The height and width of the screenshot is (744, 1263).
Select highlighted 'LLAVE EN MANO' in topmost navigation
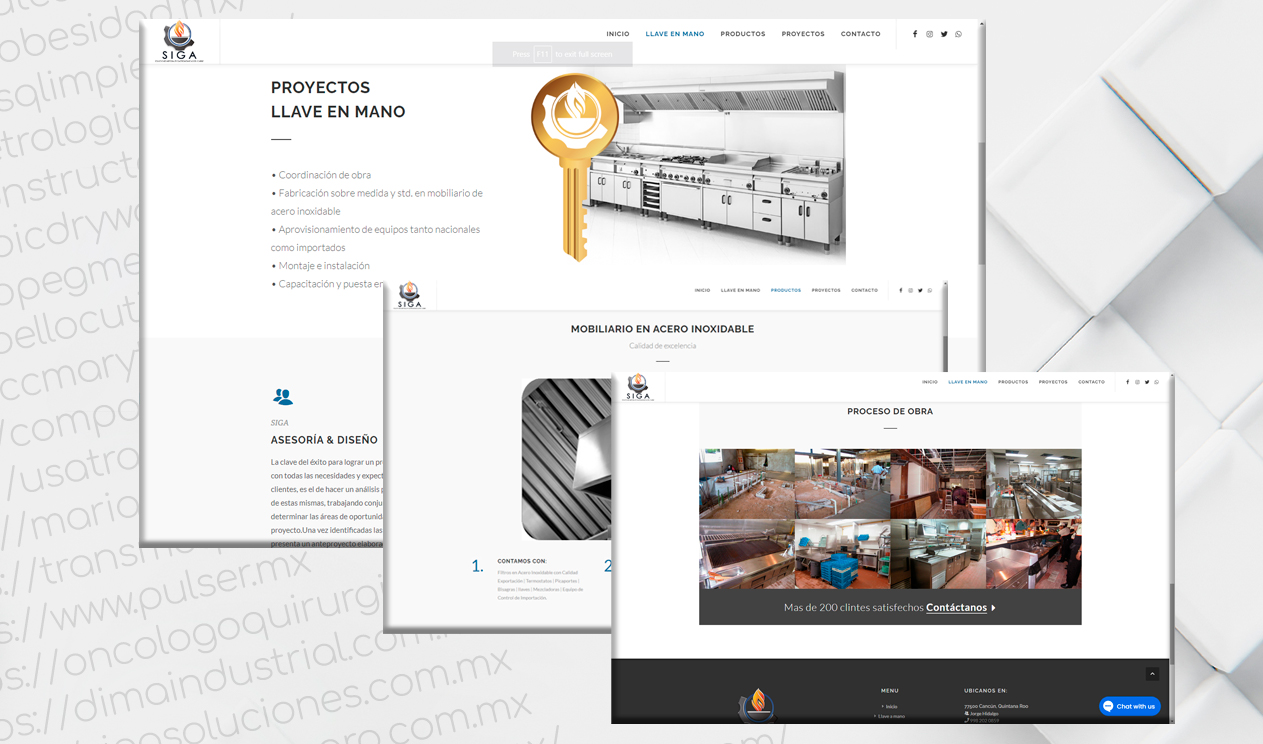click(x=675, y=34)
